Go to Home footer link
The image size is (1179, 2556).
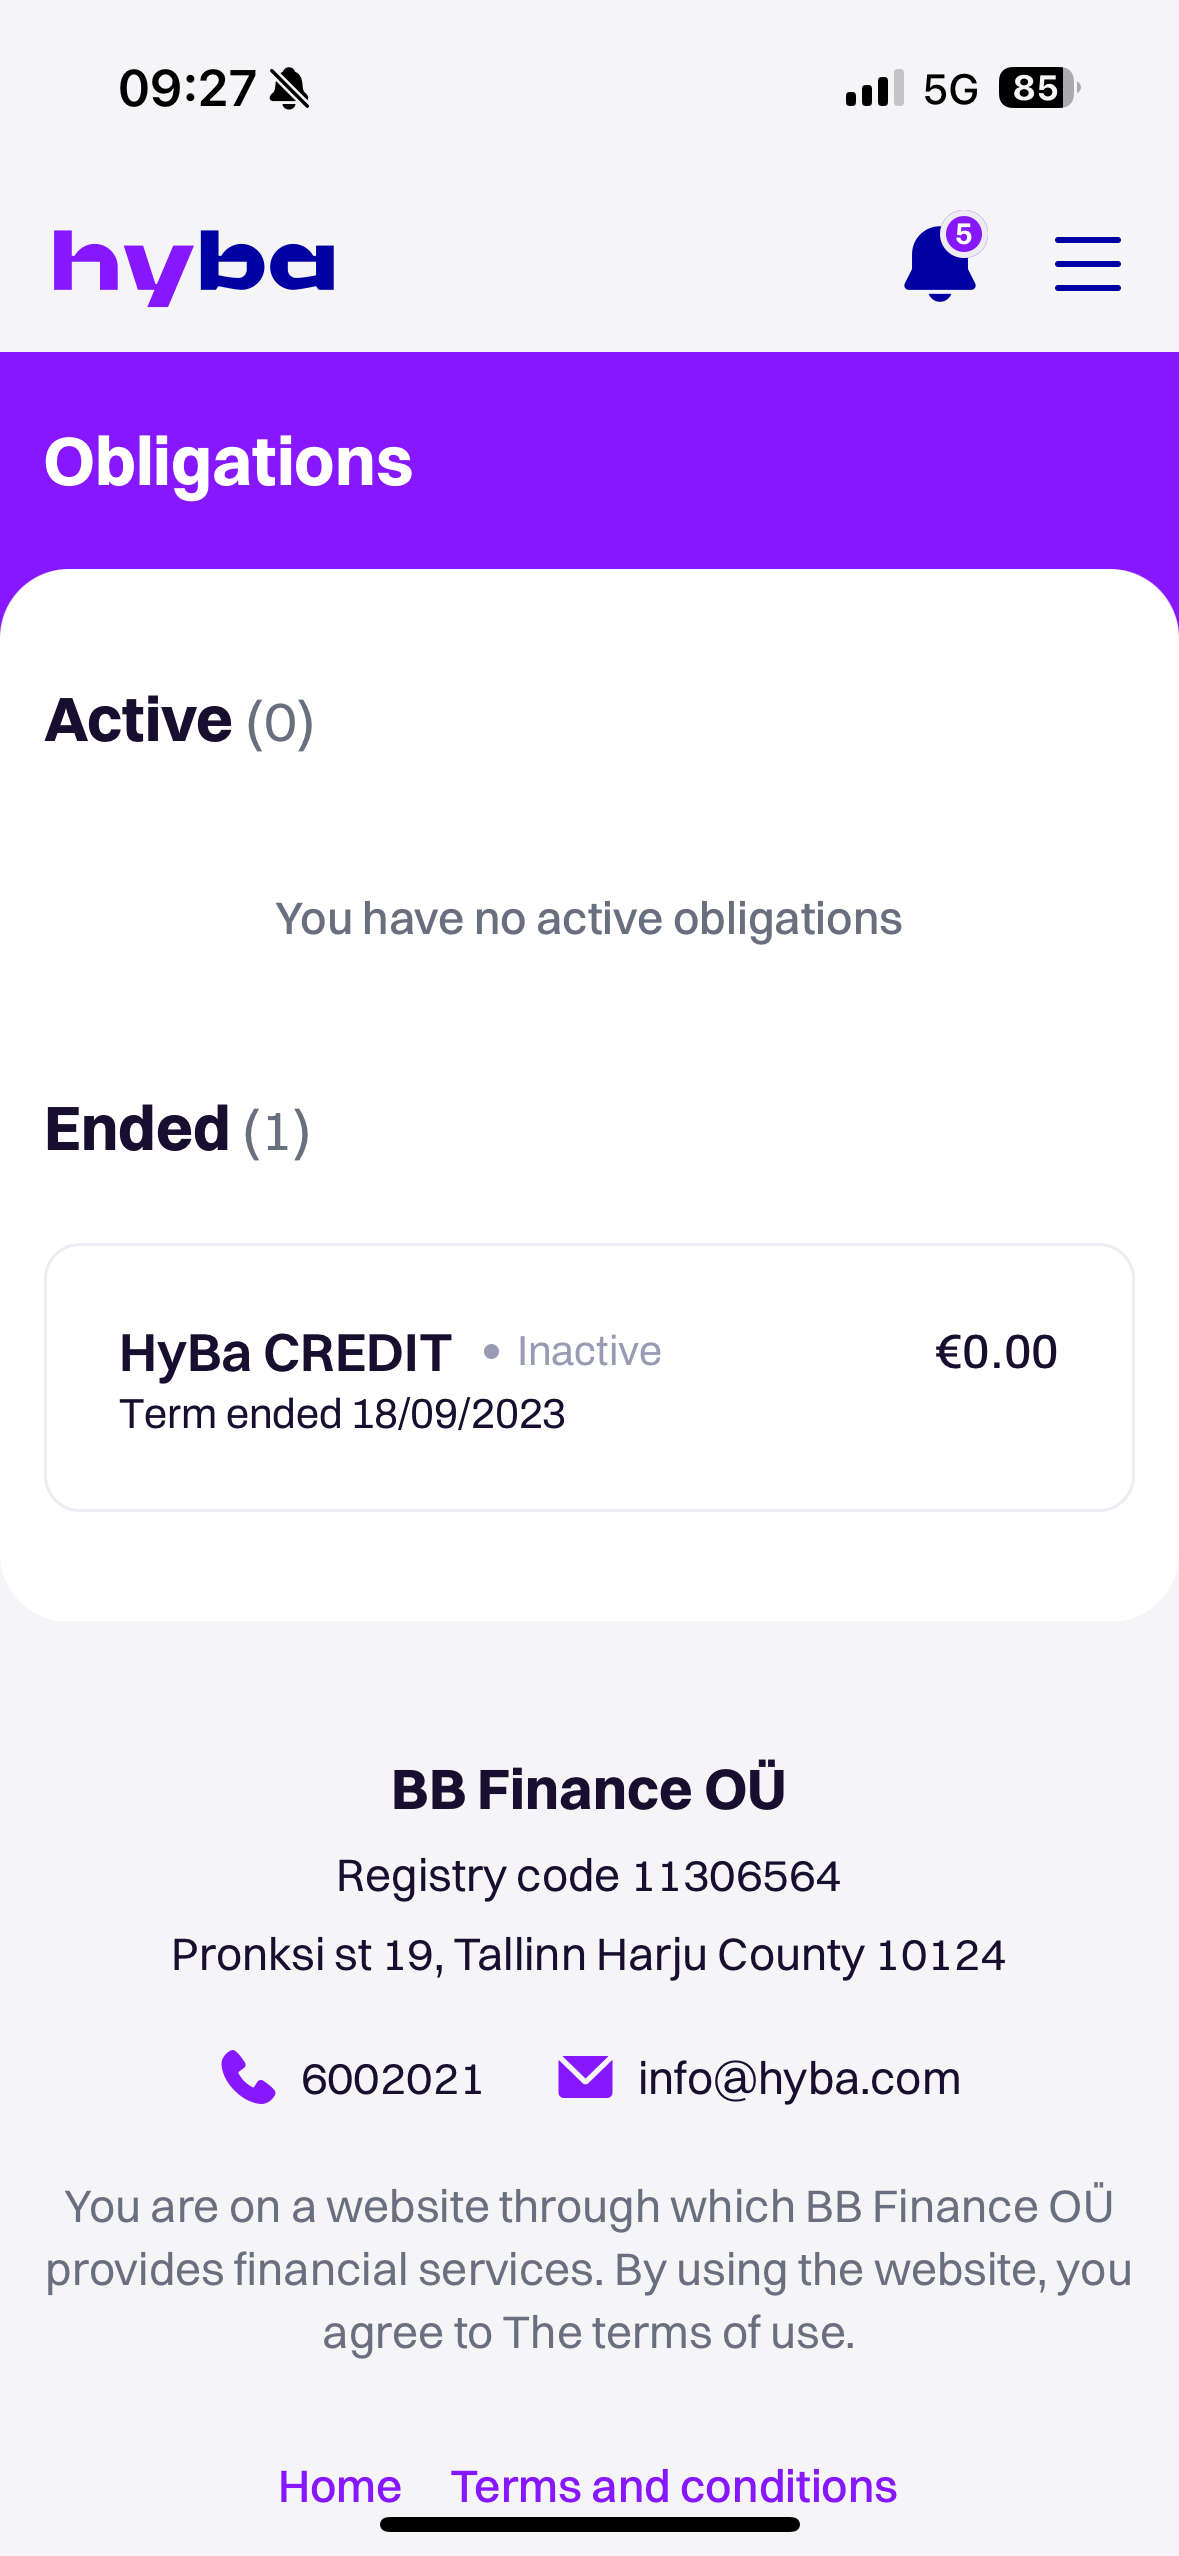click(x=340, y=2486)
